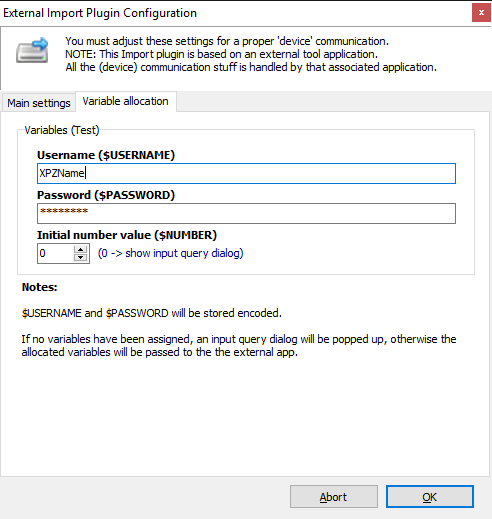
Task: Decrease the initial number with down arrow
Action: click(80, 258)
